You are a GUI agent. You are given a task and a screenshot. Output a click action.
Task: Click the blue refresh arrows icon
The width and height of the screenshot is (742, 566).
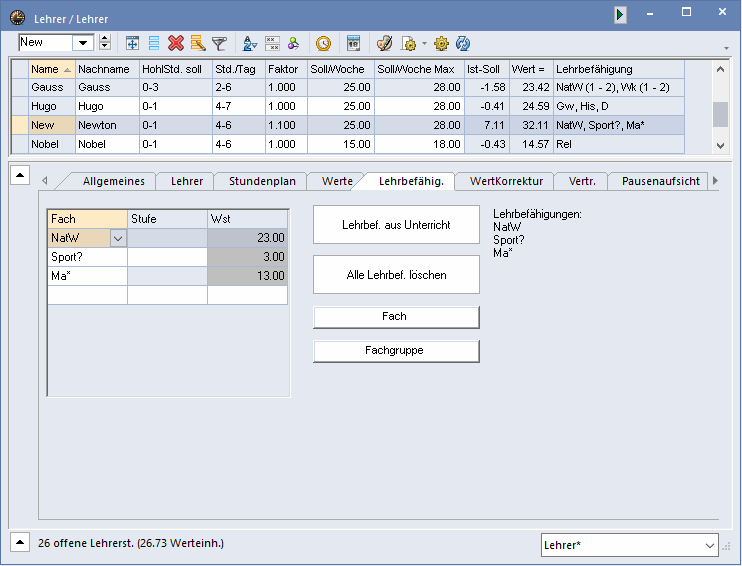click(463, 44)
